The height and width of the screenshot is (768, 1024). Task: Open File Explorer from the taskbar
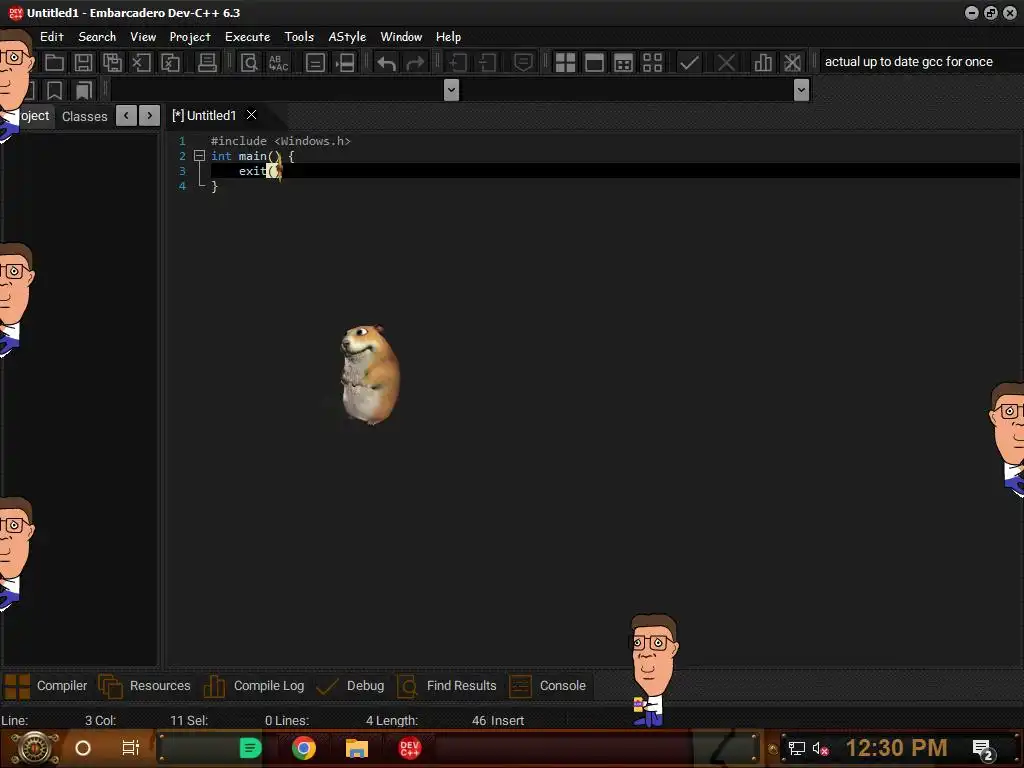357,748
